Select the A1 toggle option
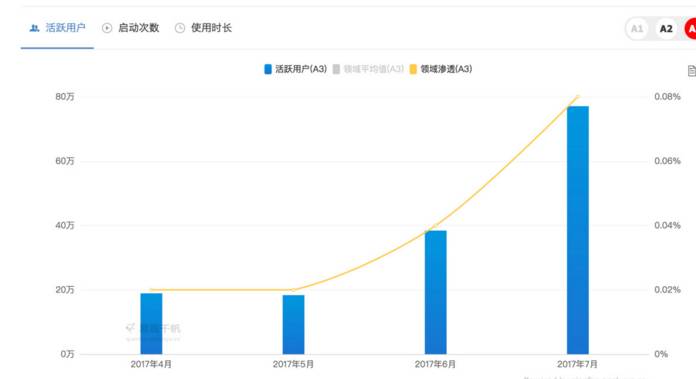Screen dimensions: 696x379 click(637, 29)
